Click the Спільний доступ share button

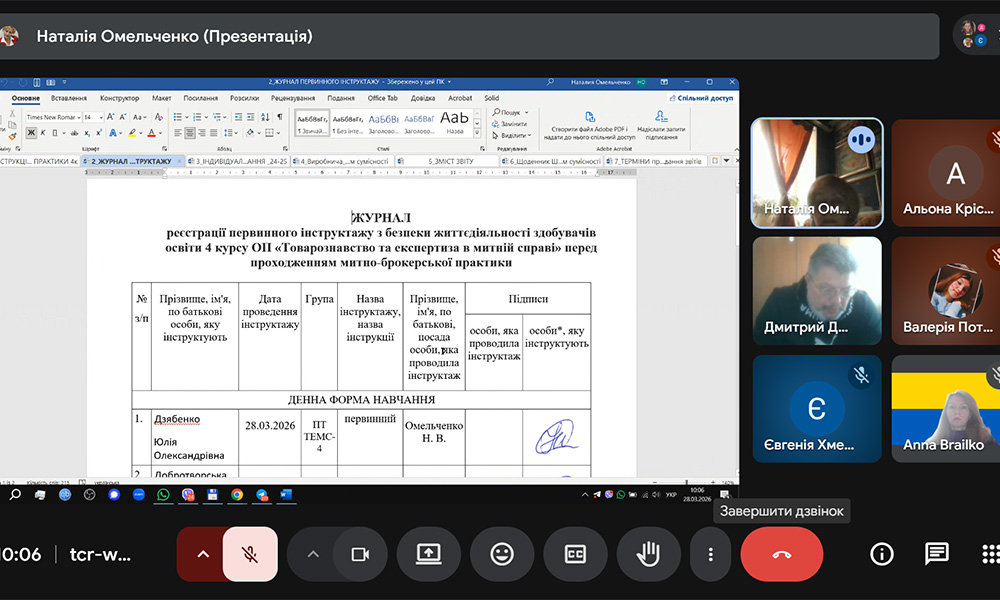coord(703,98)
